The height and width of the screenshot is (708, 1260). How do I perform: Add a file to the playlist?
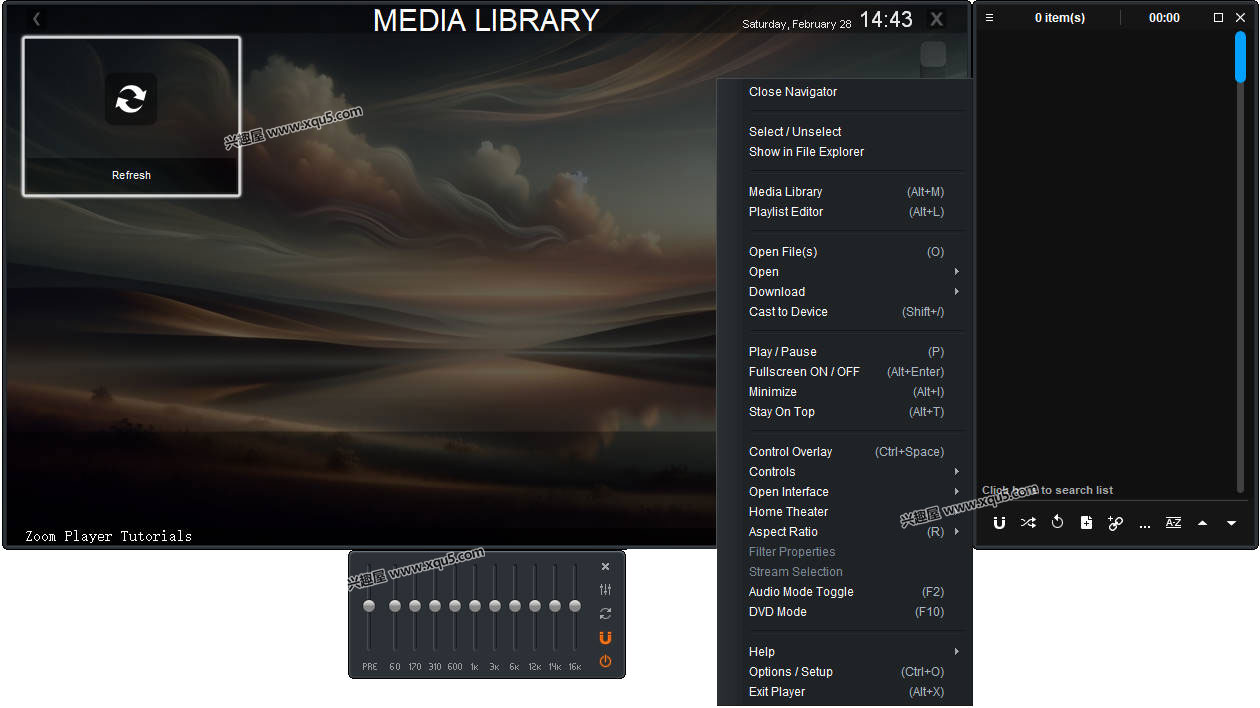[x=1086, y=522]
